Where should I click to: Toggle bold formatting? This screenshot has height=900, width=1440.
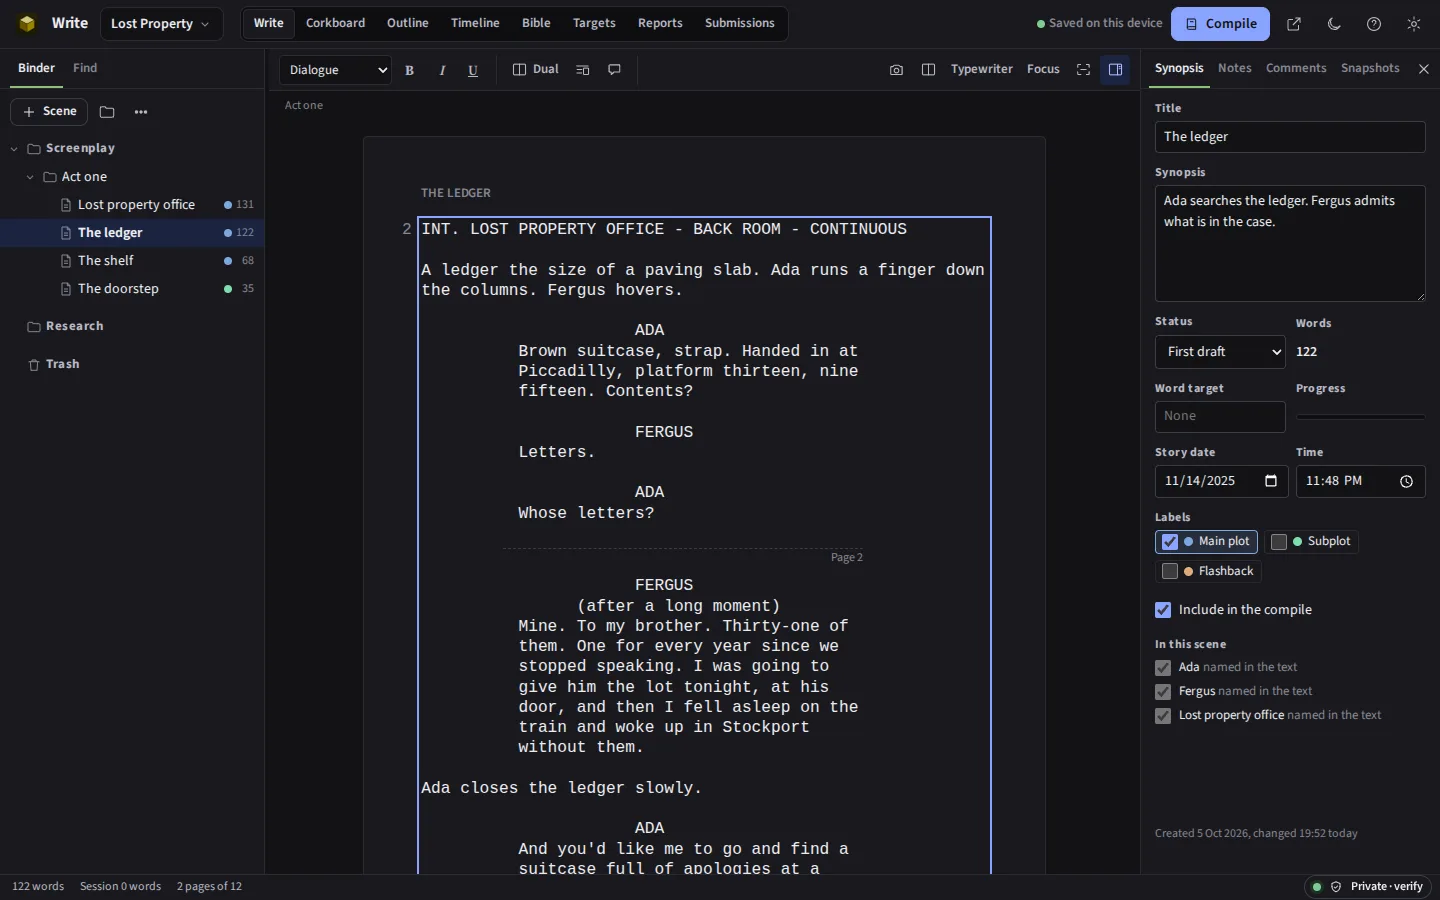(x=409, y=70)
